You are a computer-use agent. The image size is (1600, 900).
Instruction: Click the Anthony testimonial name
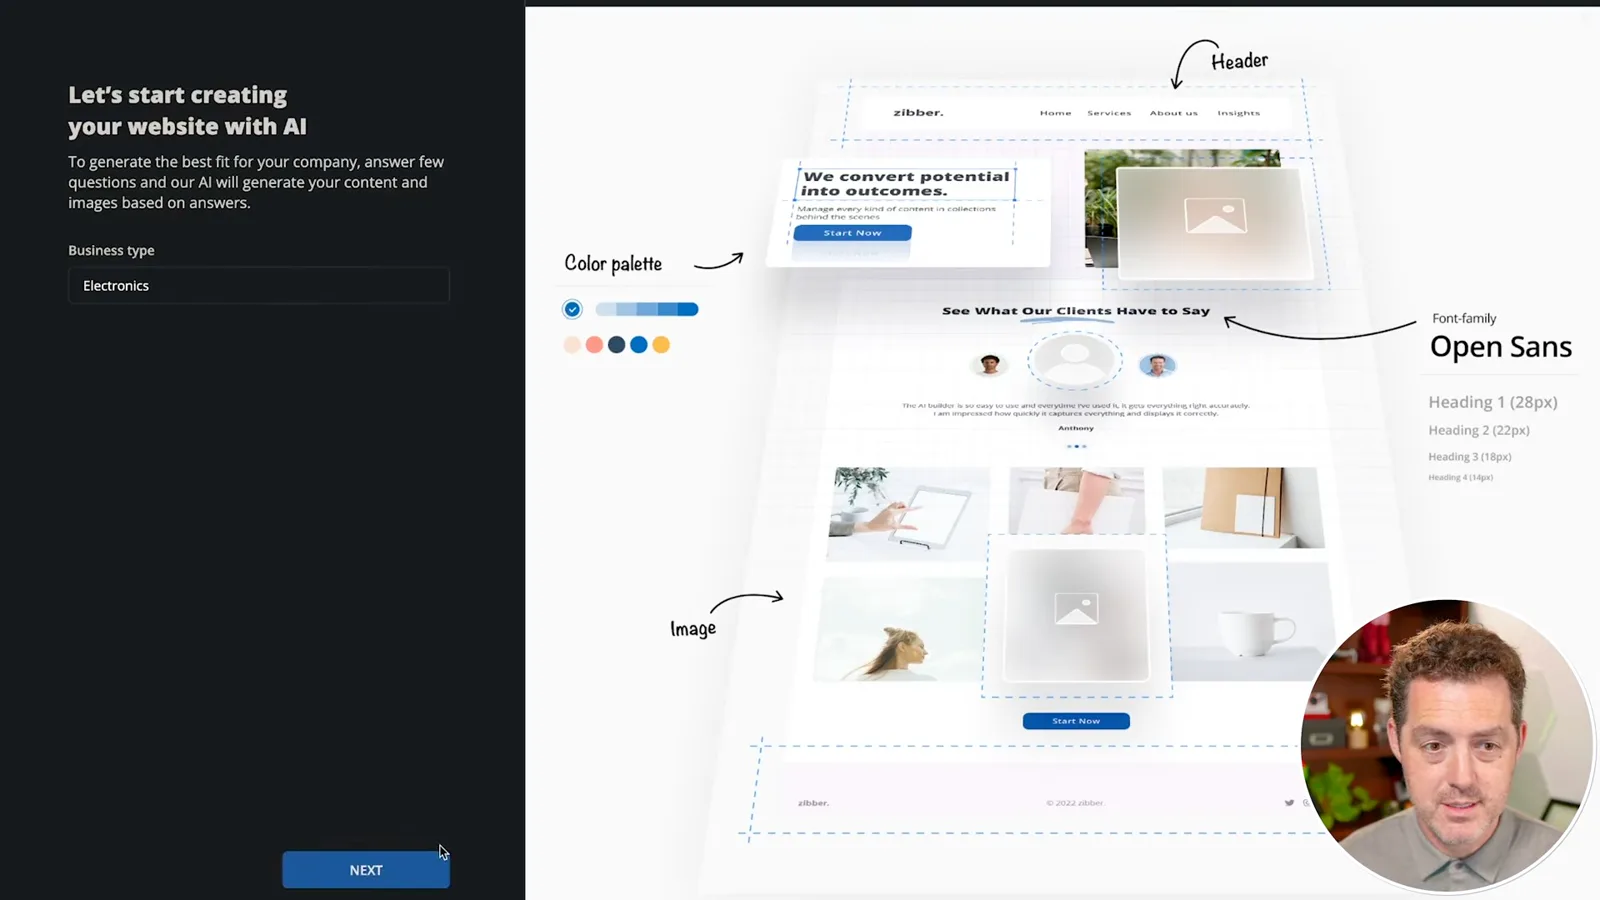[x=1076, y=428]
